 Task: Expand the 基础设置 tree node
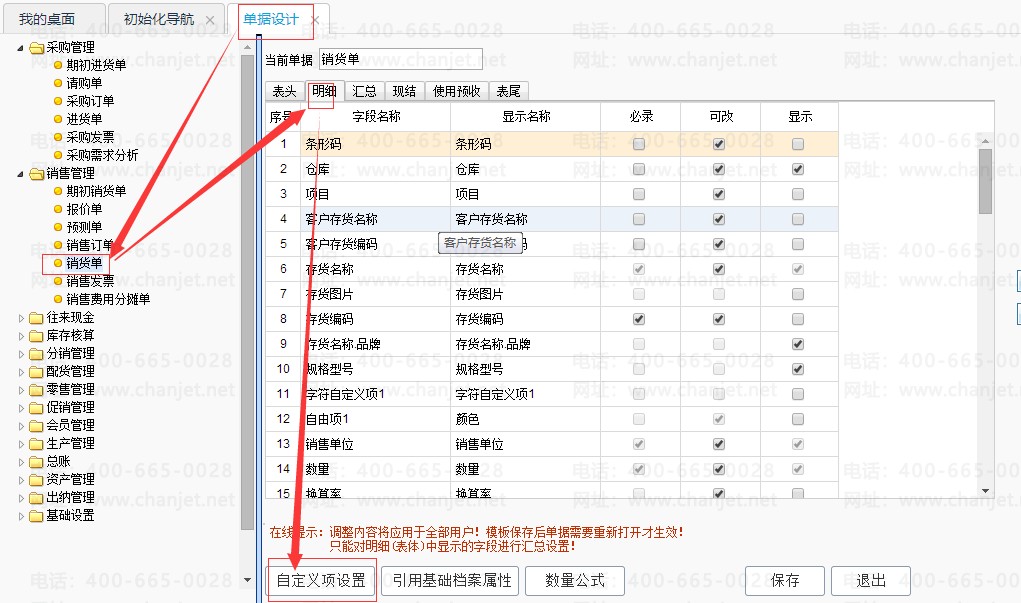click(x=22, y=515)
